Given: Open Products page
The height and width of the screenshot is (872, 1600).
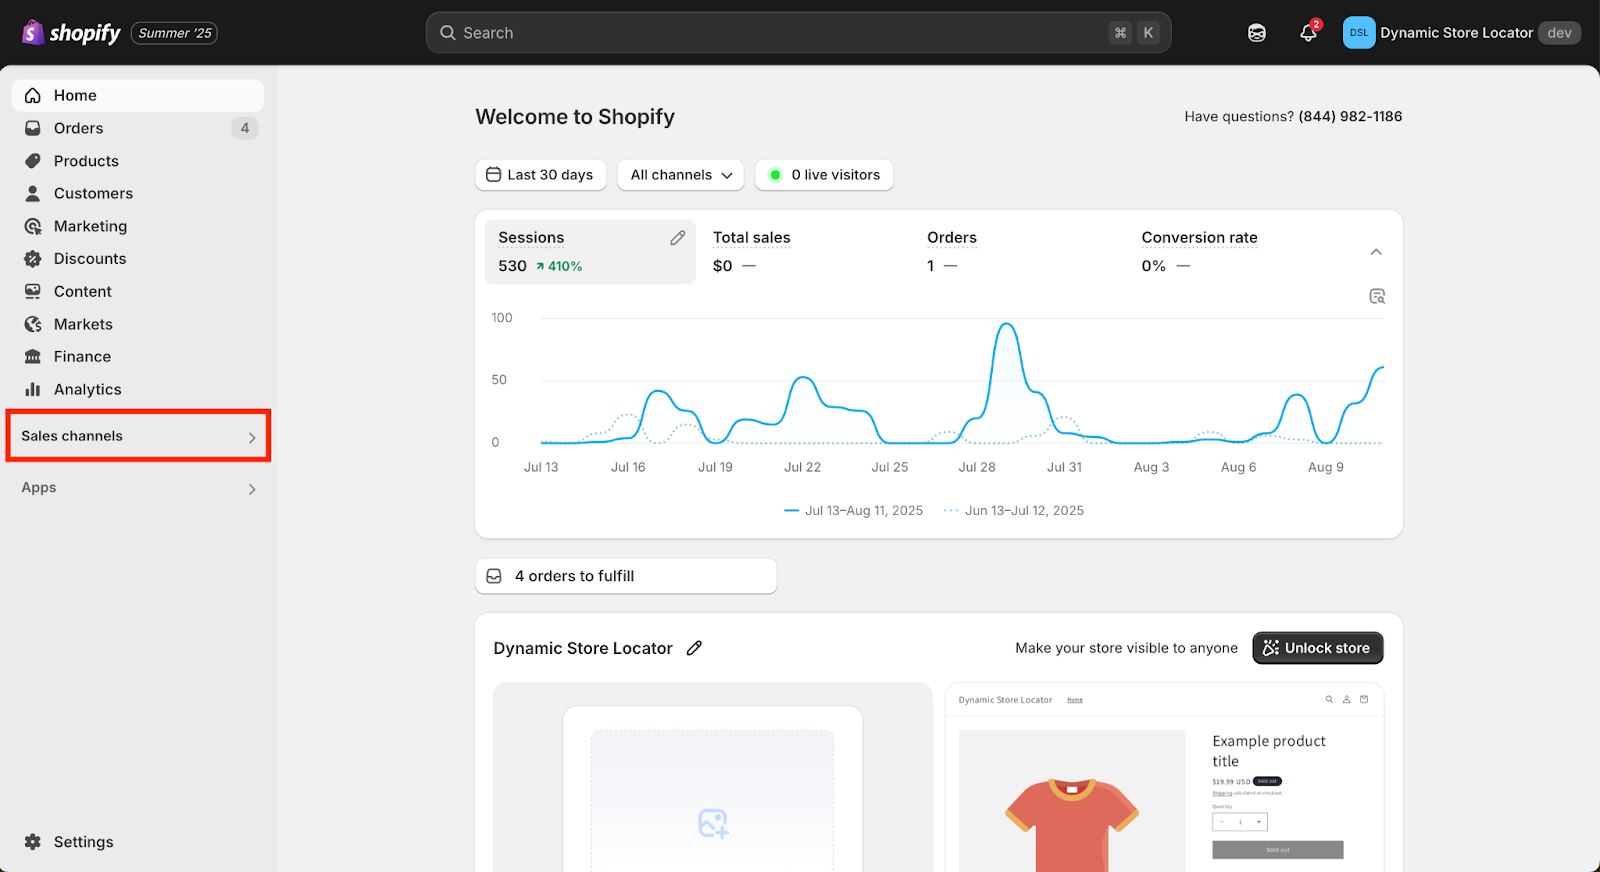Looking at the screenshot, I should (x=138, y=161).
